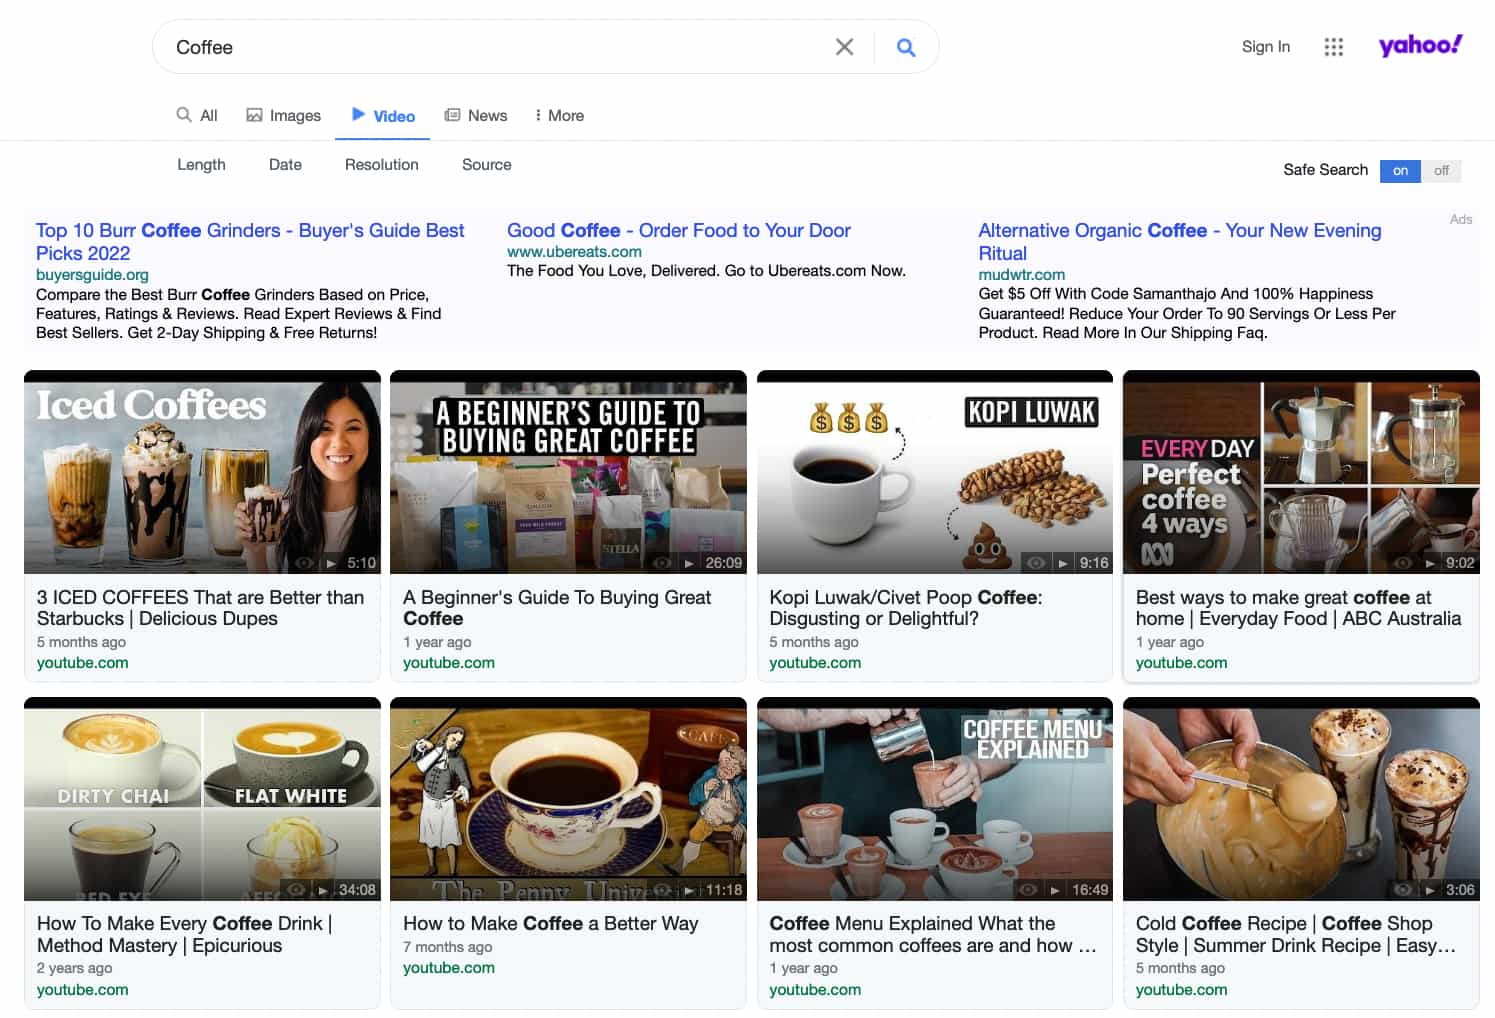Click eye icon on Kopi Luwak thumbnail
1495x1018 pixels.
(1037, 563)
